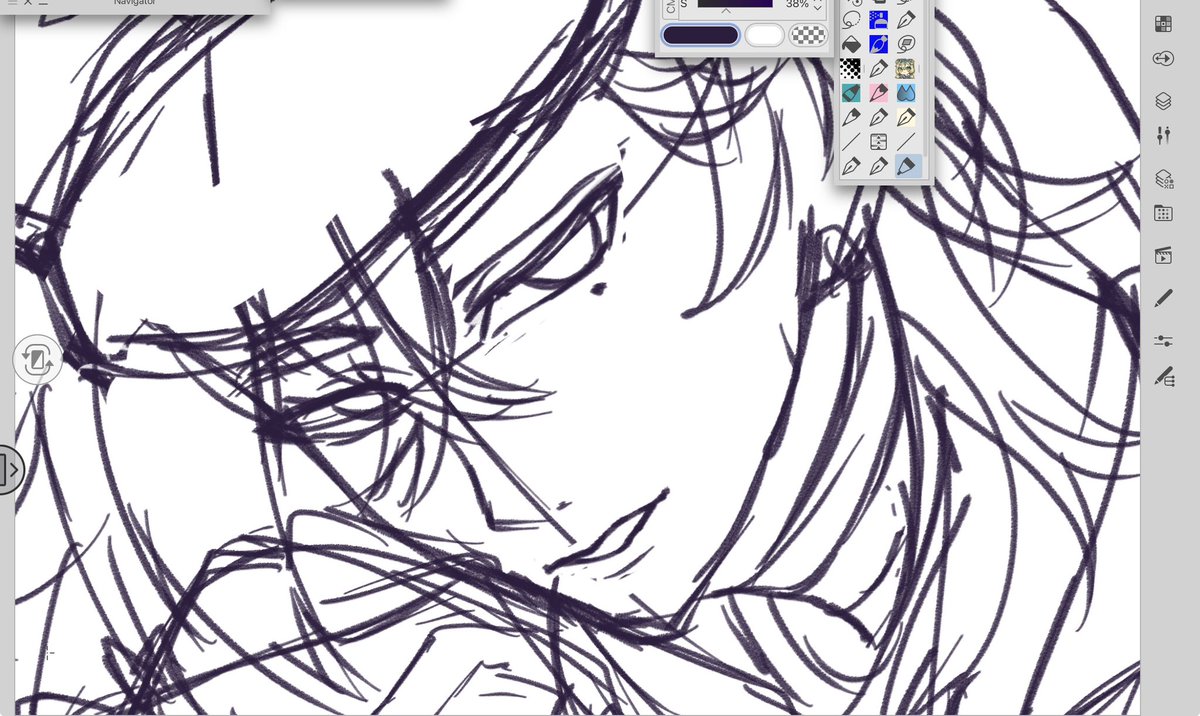Open the color set grid panel
The height and width of the screenshot is (716, 1200).
(1163, 25)
